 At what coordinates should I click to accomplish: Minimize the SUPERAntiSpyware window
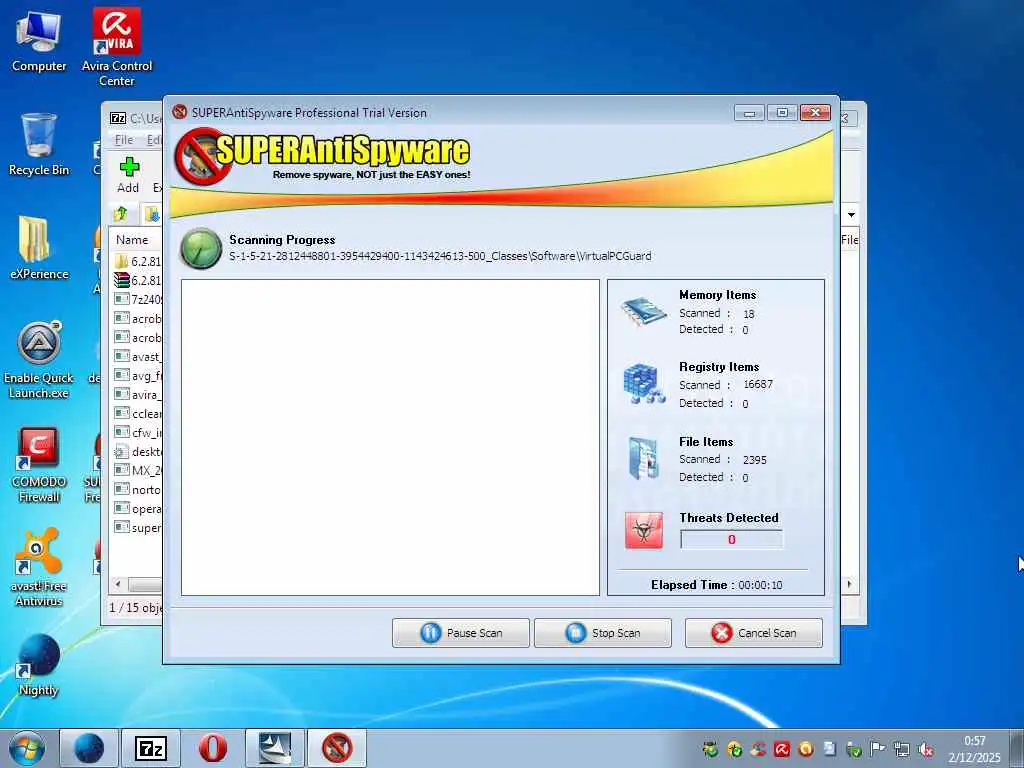tap(749, 113)
